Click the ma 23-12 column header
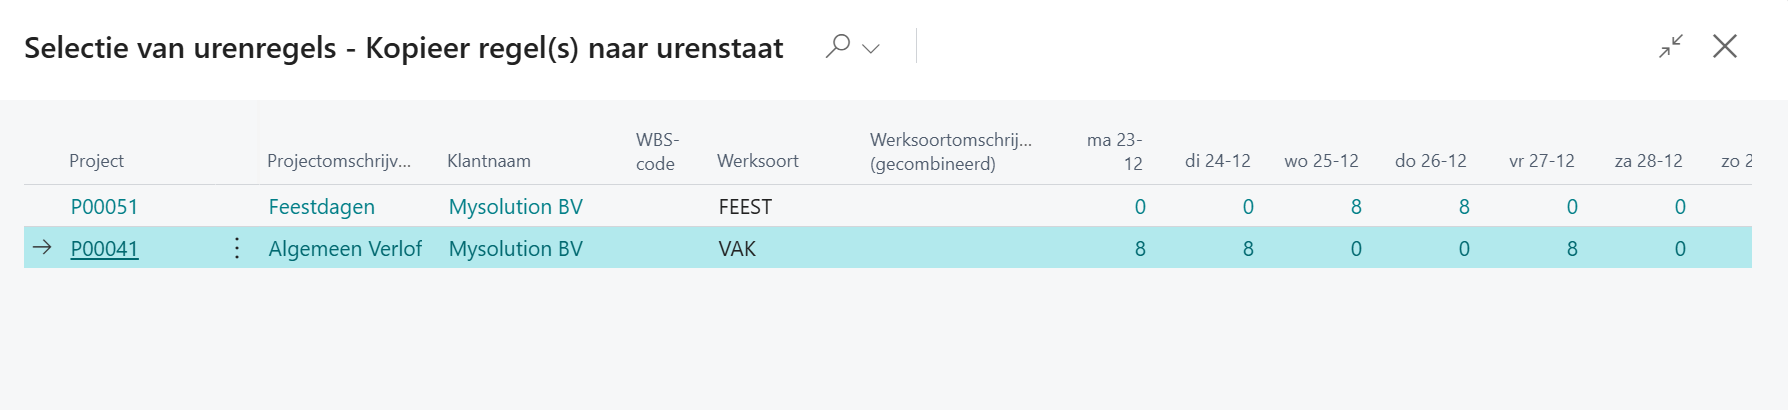 coord(1114,152)
